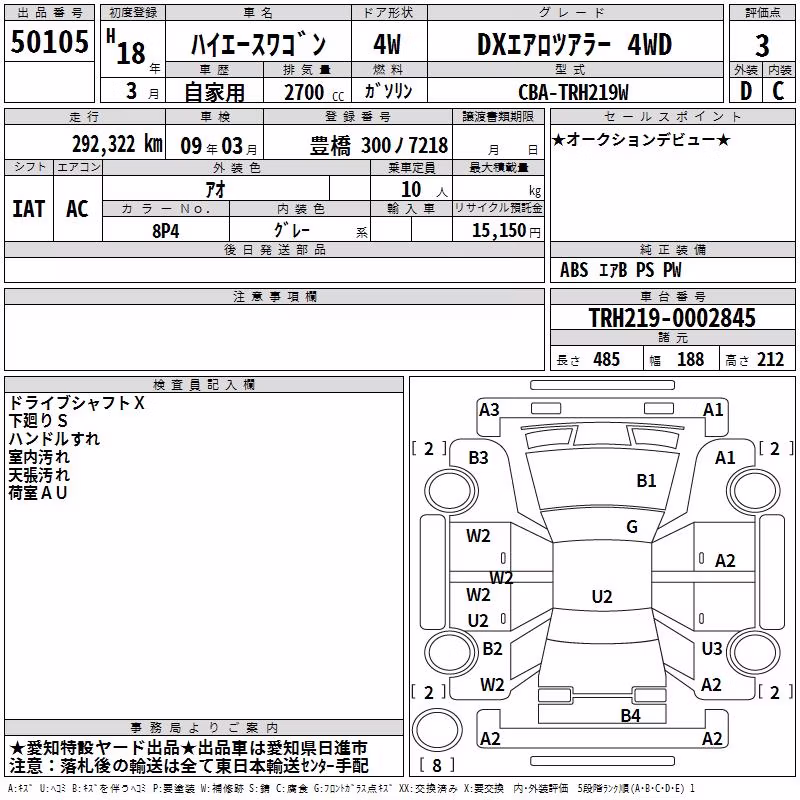Select the vehicle history 自家用

pos(214,92)
